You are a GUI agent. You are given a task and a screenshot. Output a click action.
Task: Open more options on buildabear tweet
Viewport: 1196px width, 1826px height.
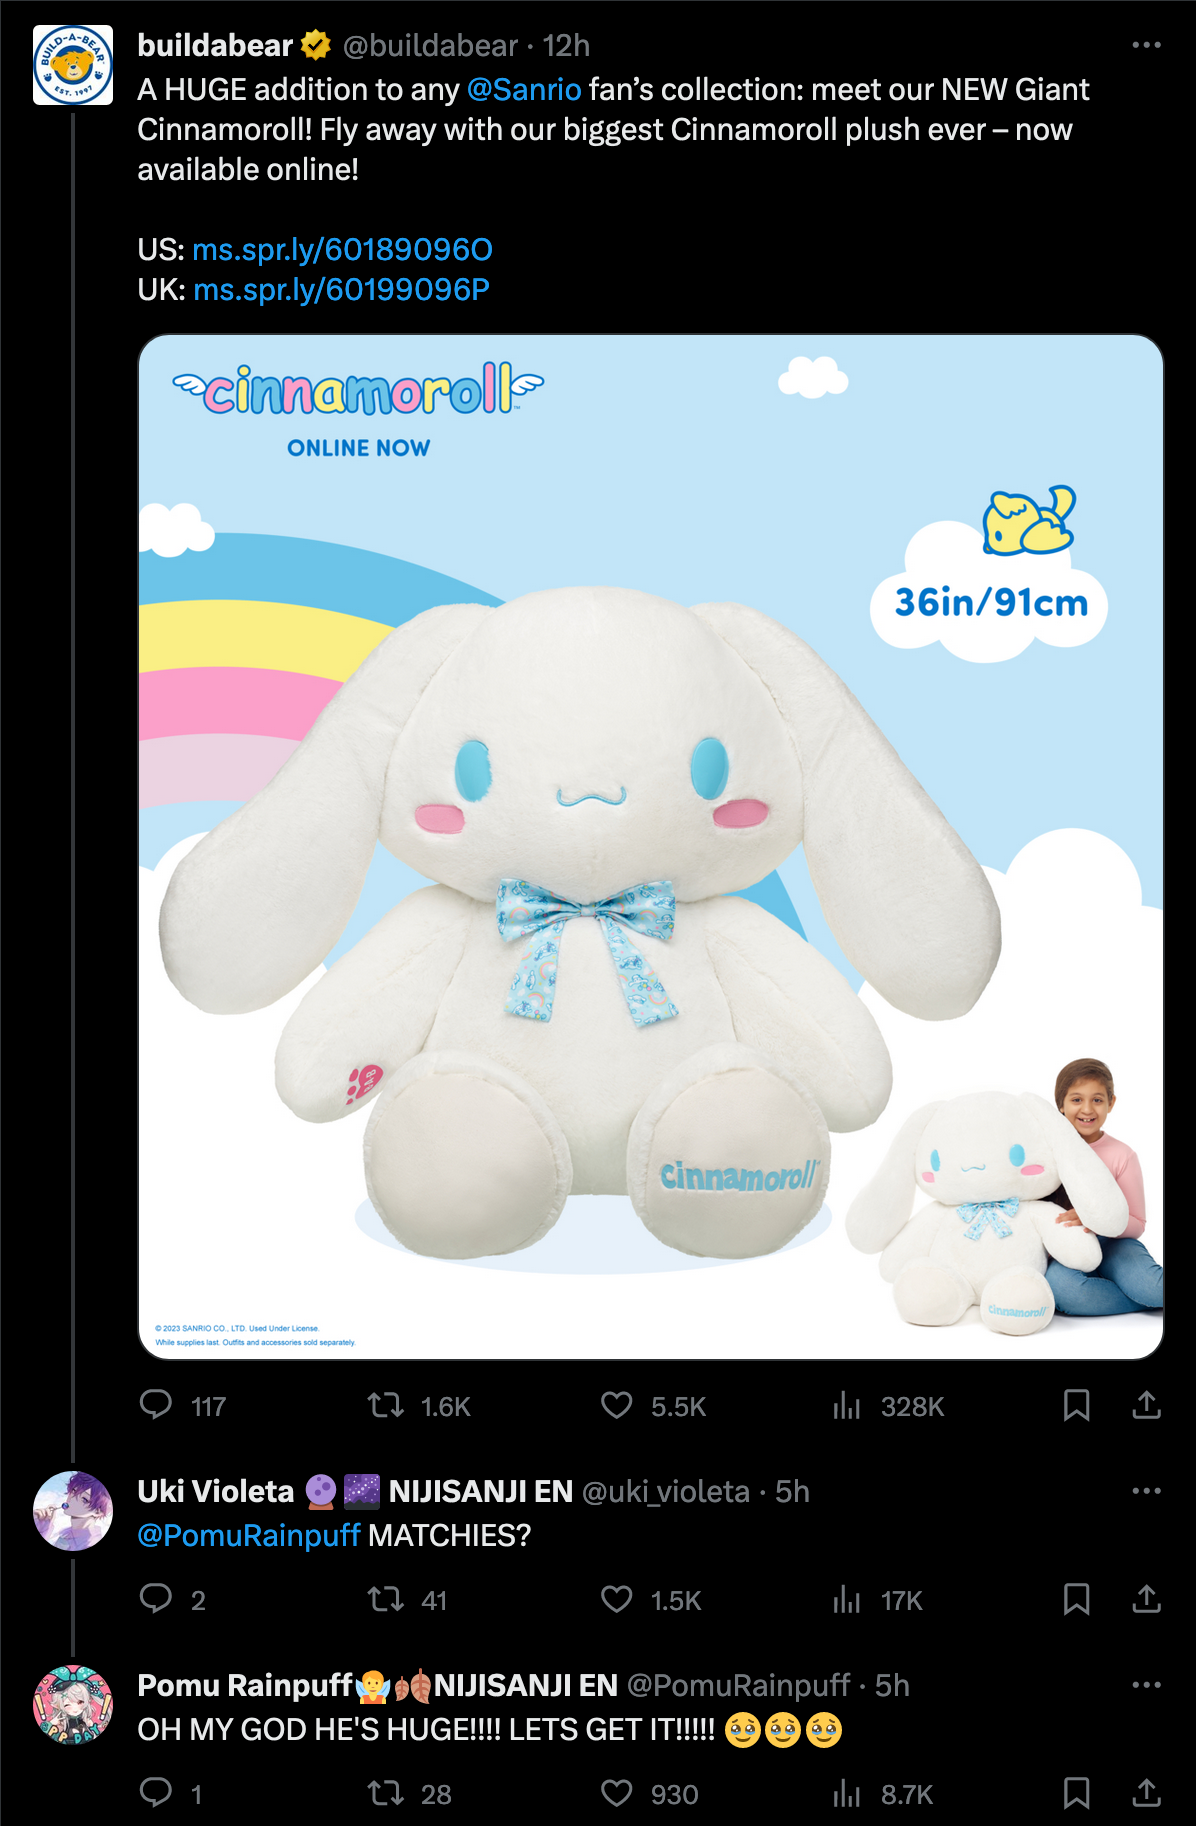(1146, 45)
